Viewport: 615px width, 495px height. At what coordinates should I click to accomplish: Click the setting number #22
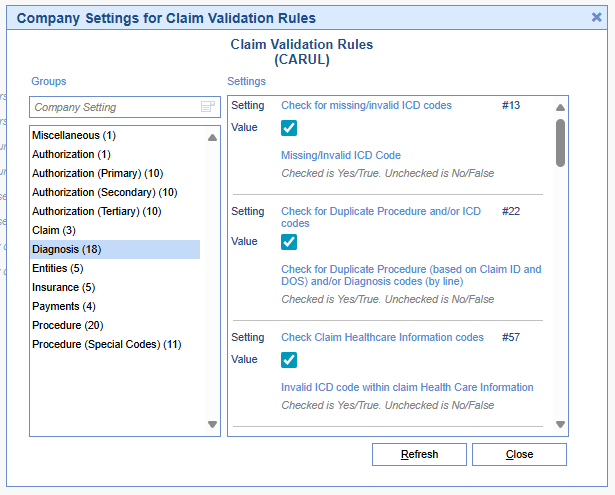tap(511, 211)
